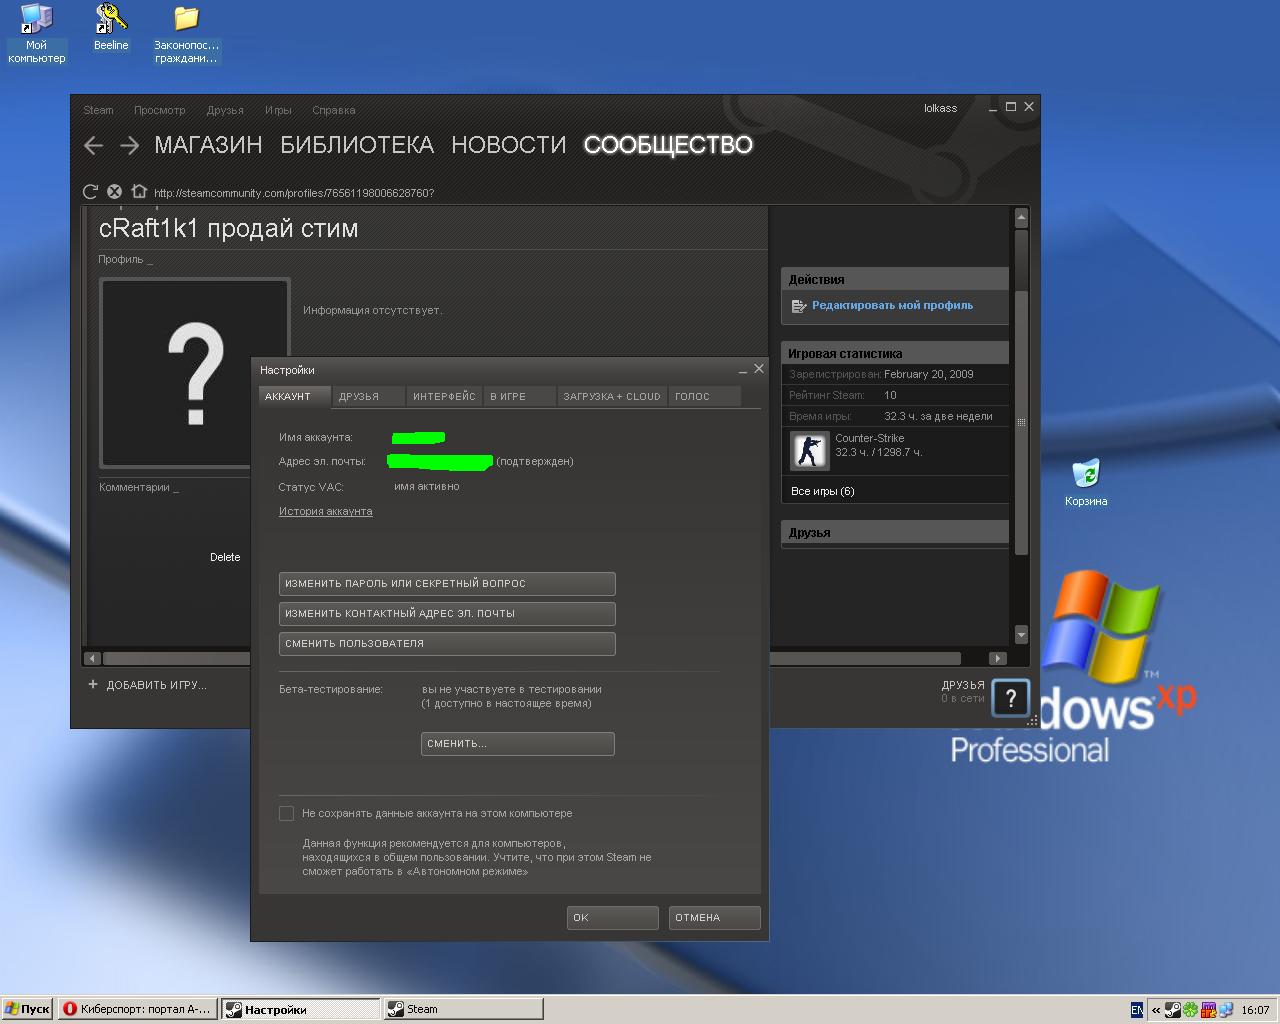Image resolution: width=1280 pixels, height=1024 pixels.
Task: Open the Counter-Strike game thumbnail
Action: pos(810,451)
